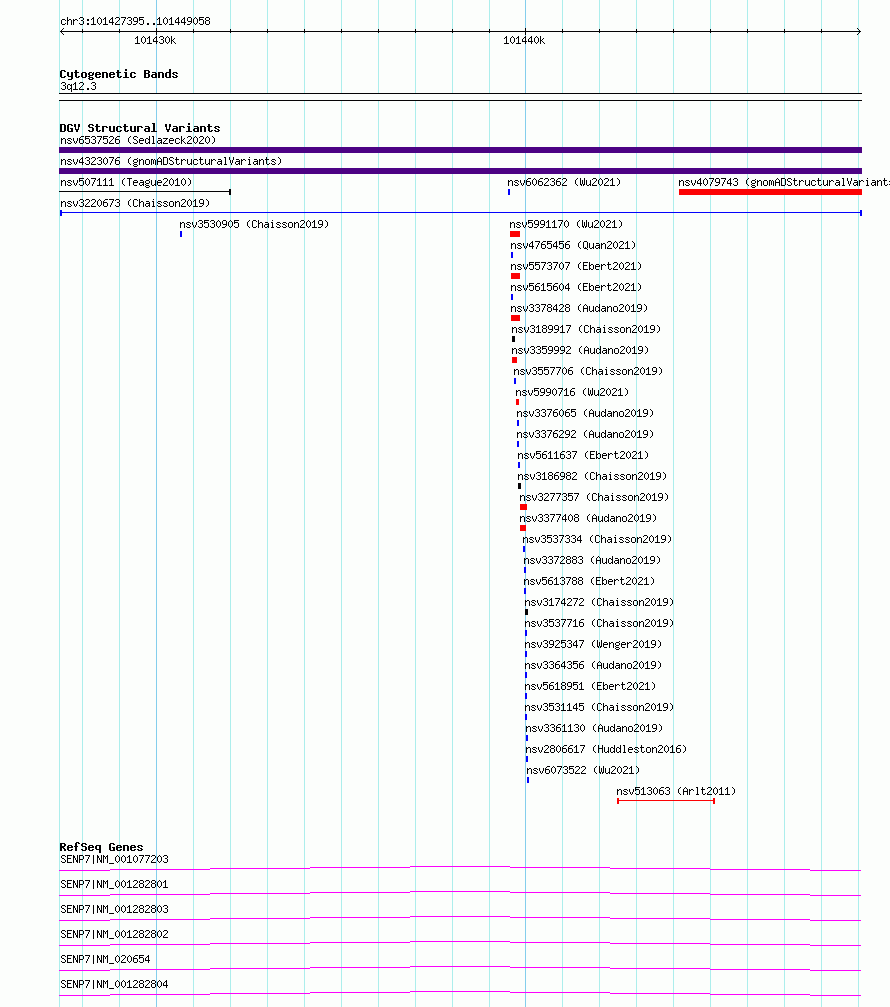The image size is (890, 1007).
Task: Select nsv4765456 (Quan2021) label
Action: coord(573,246)
